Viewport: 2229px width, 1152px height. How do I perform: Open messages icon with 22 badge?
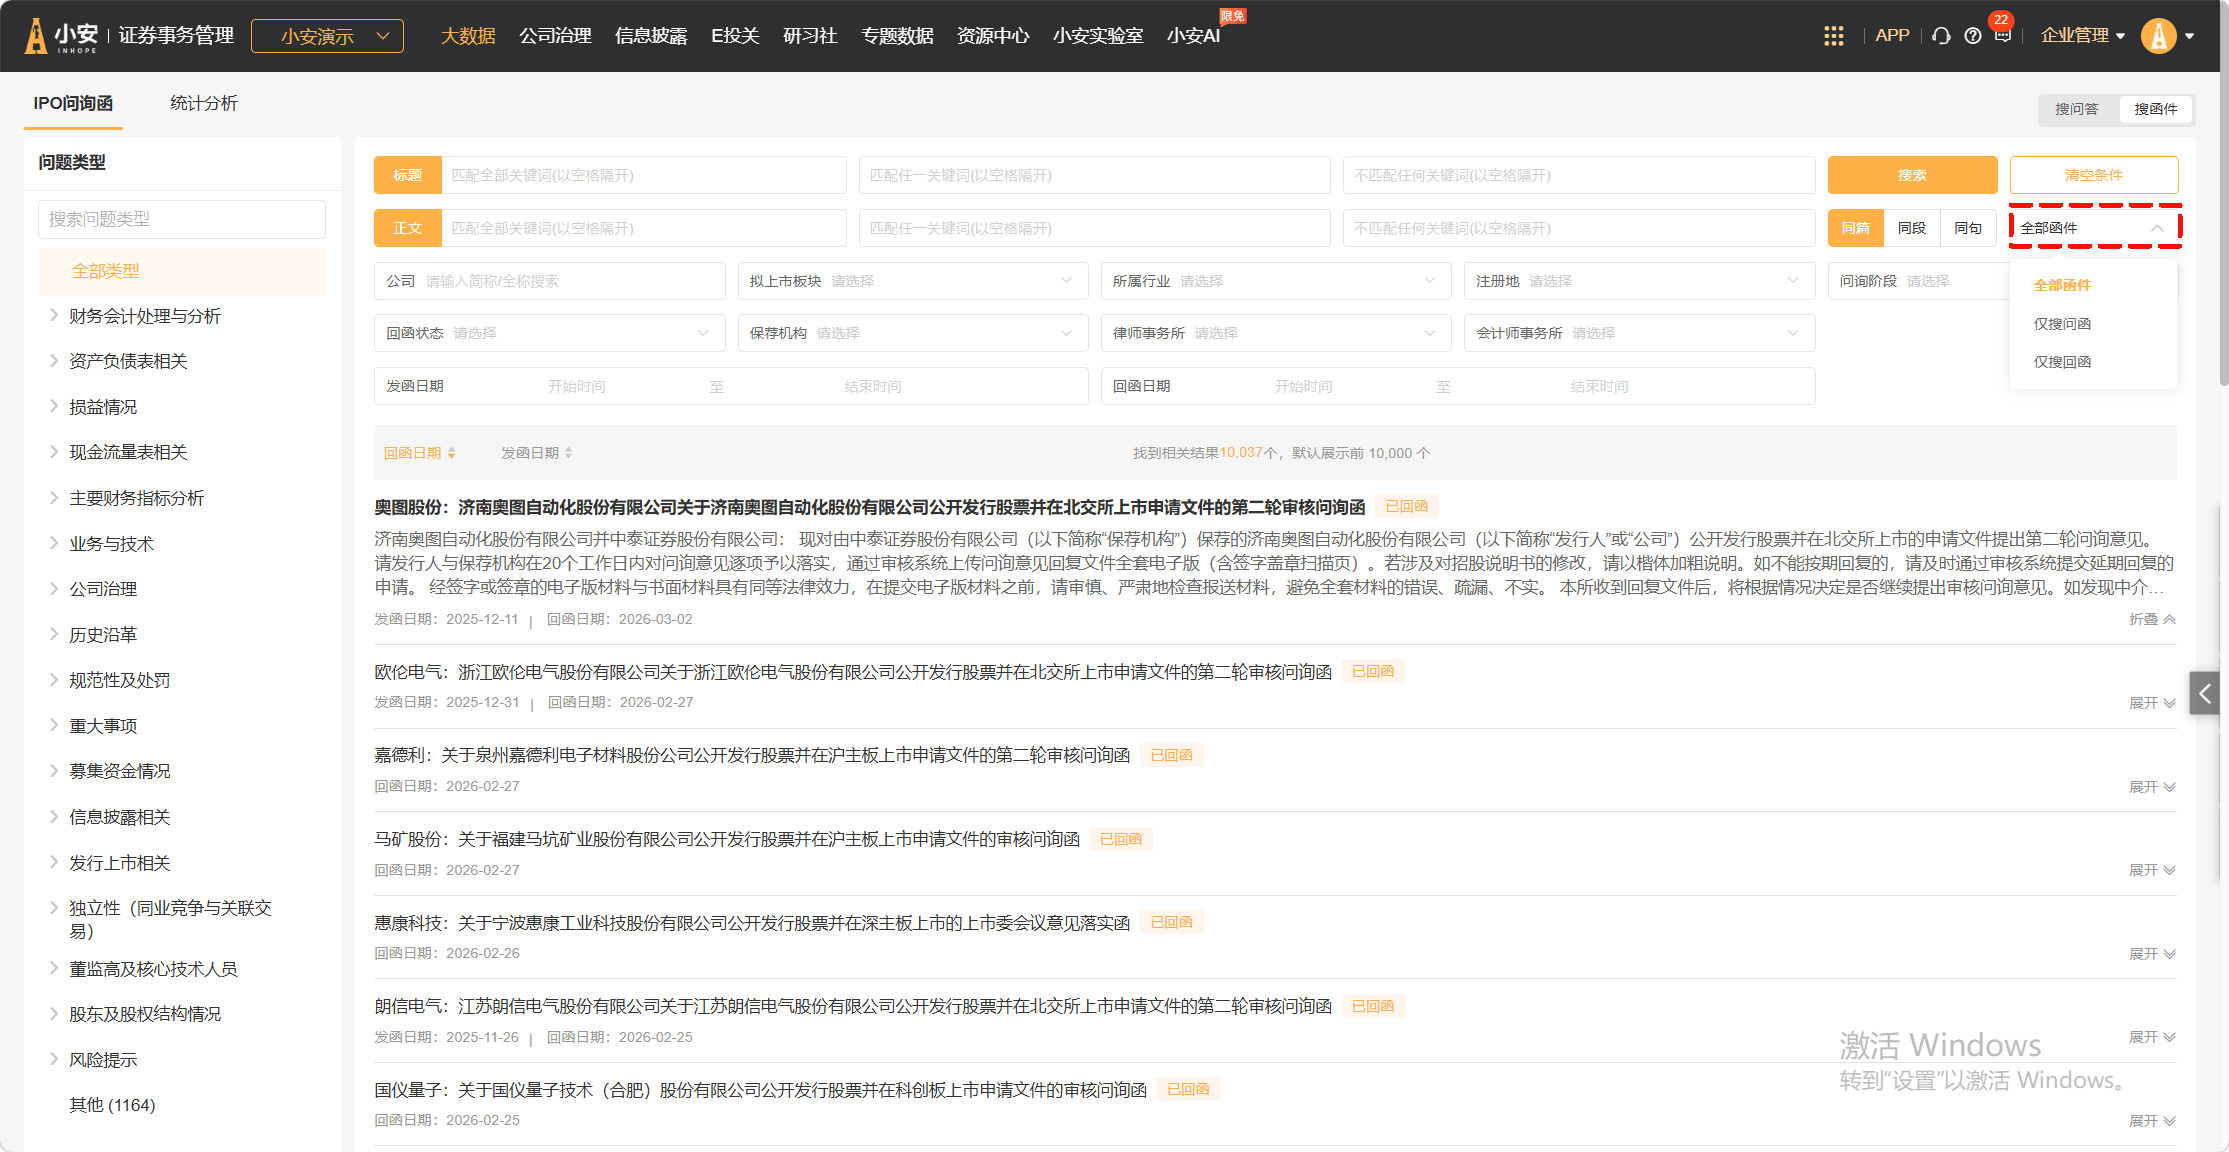pyautogui.click(x=2002, y=35)
